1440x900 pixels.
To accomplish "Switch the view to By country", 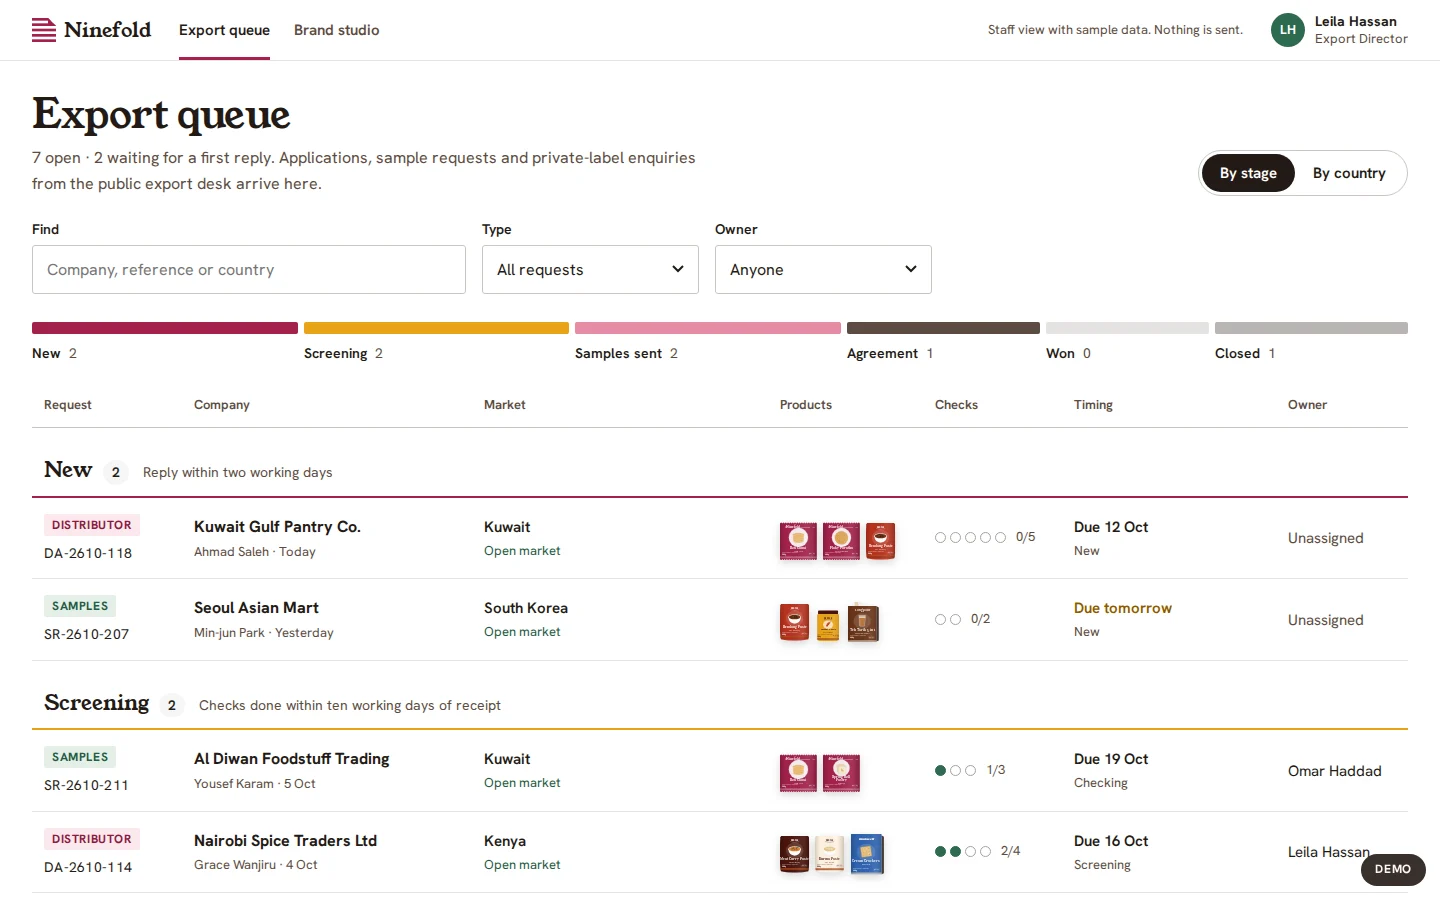I will 1349,173.
